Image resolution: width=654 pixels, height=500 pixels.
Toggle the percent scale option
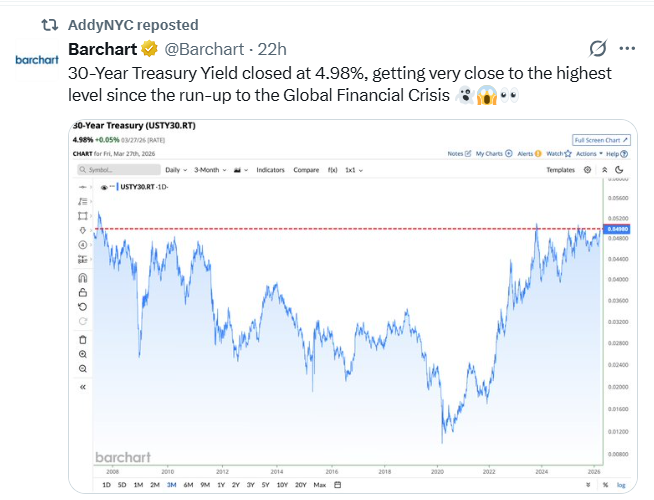(x=605, y=485)
